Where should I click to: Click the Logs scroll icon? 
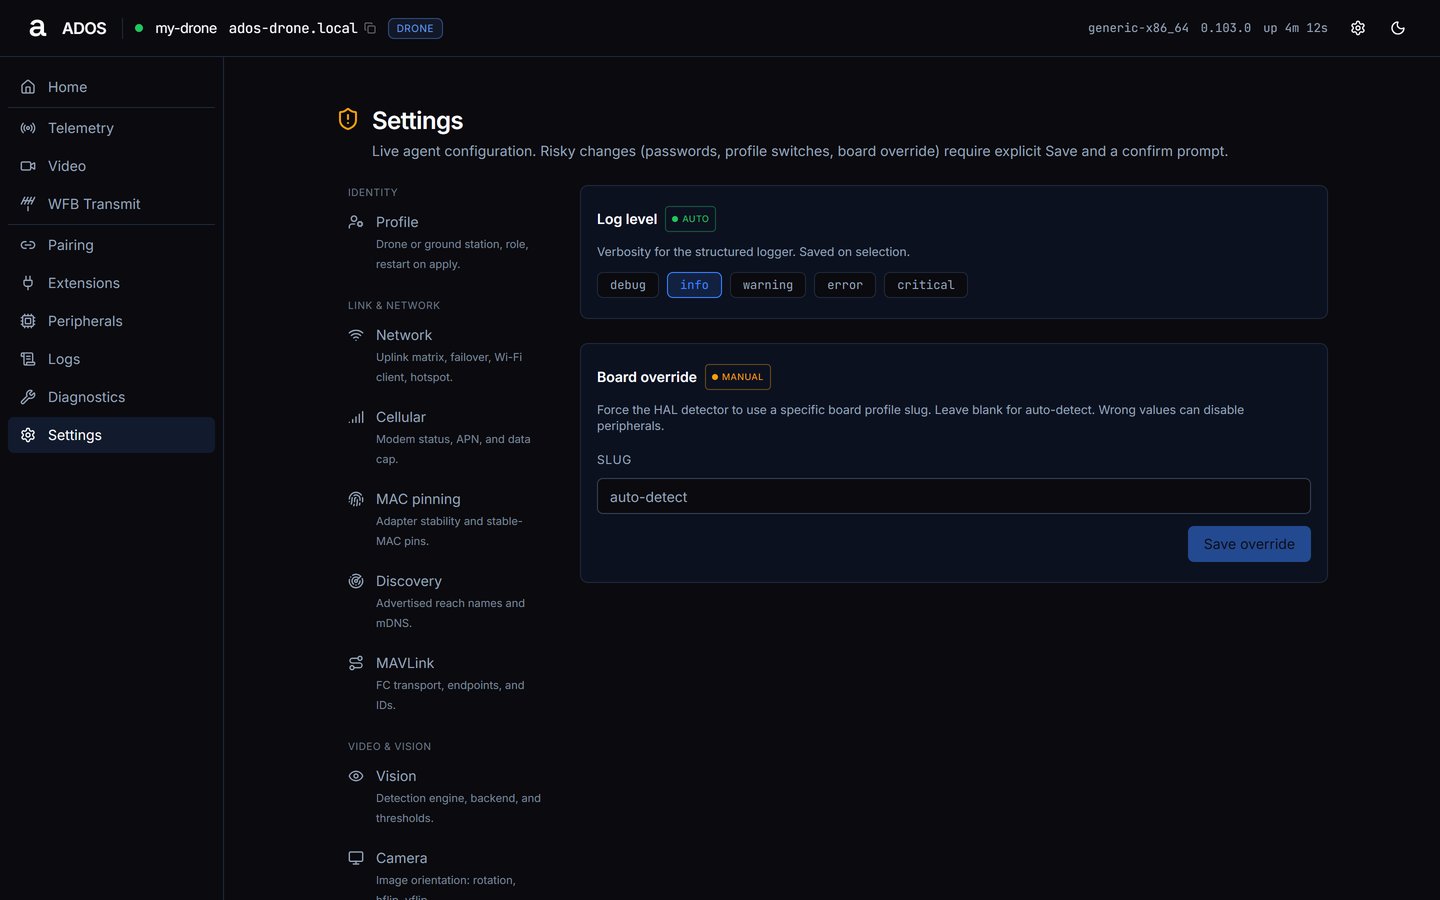[x=28, y=359]
